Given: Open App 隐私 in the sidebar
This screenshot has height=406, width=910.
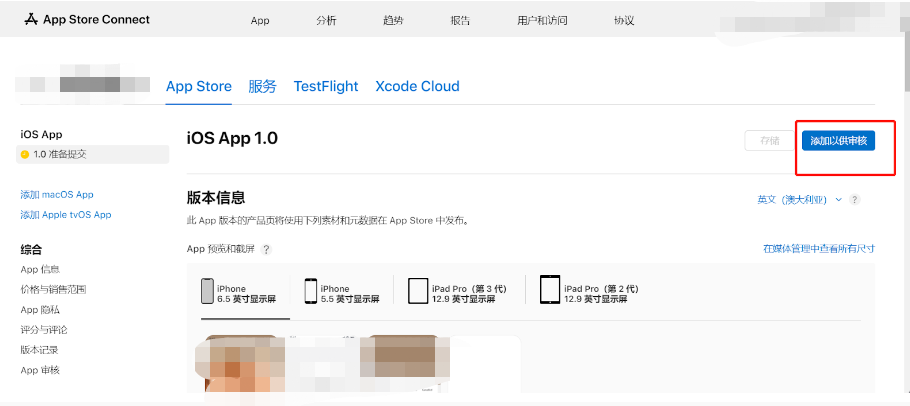Looking at the screenshot, I should coord(40,310).
